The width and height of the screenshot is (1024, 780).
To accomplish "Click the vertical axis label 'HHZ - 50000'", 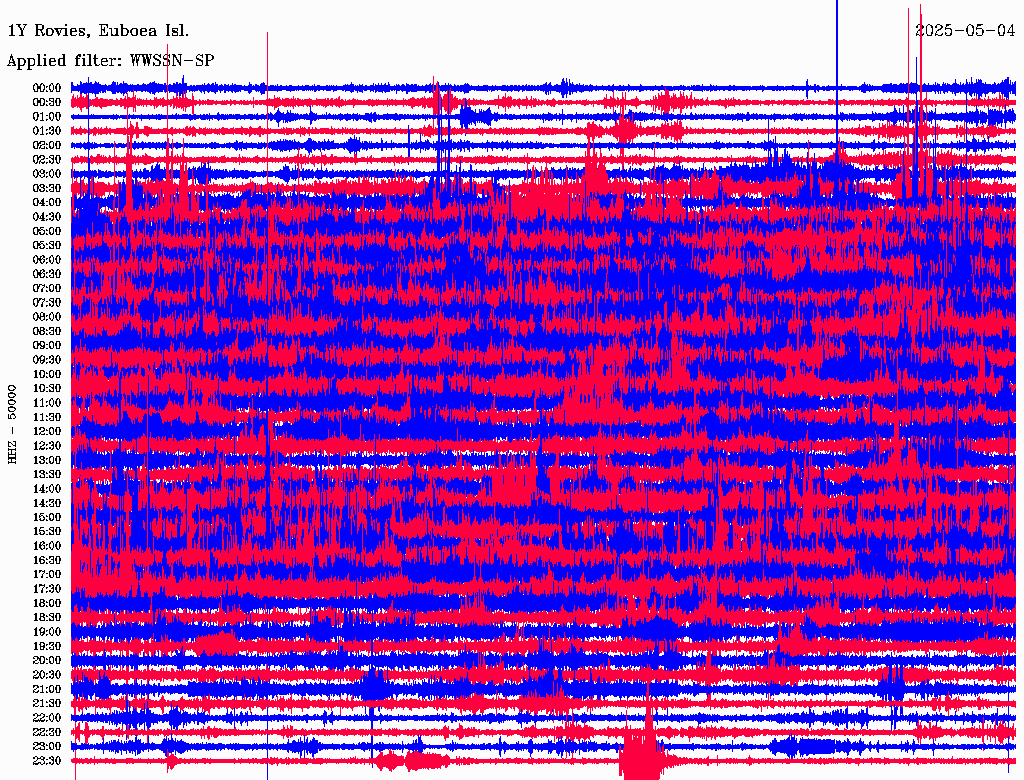I will (12, 425).
